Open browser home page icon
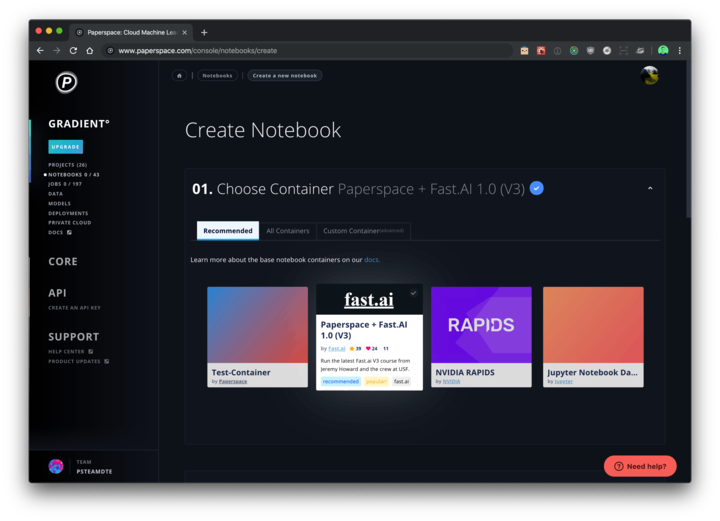 point(90,50)
